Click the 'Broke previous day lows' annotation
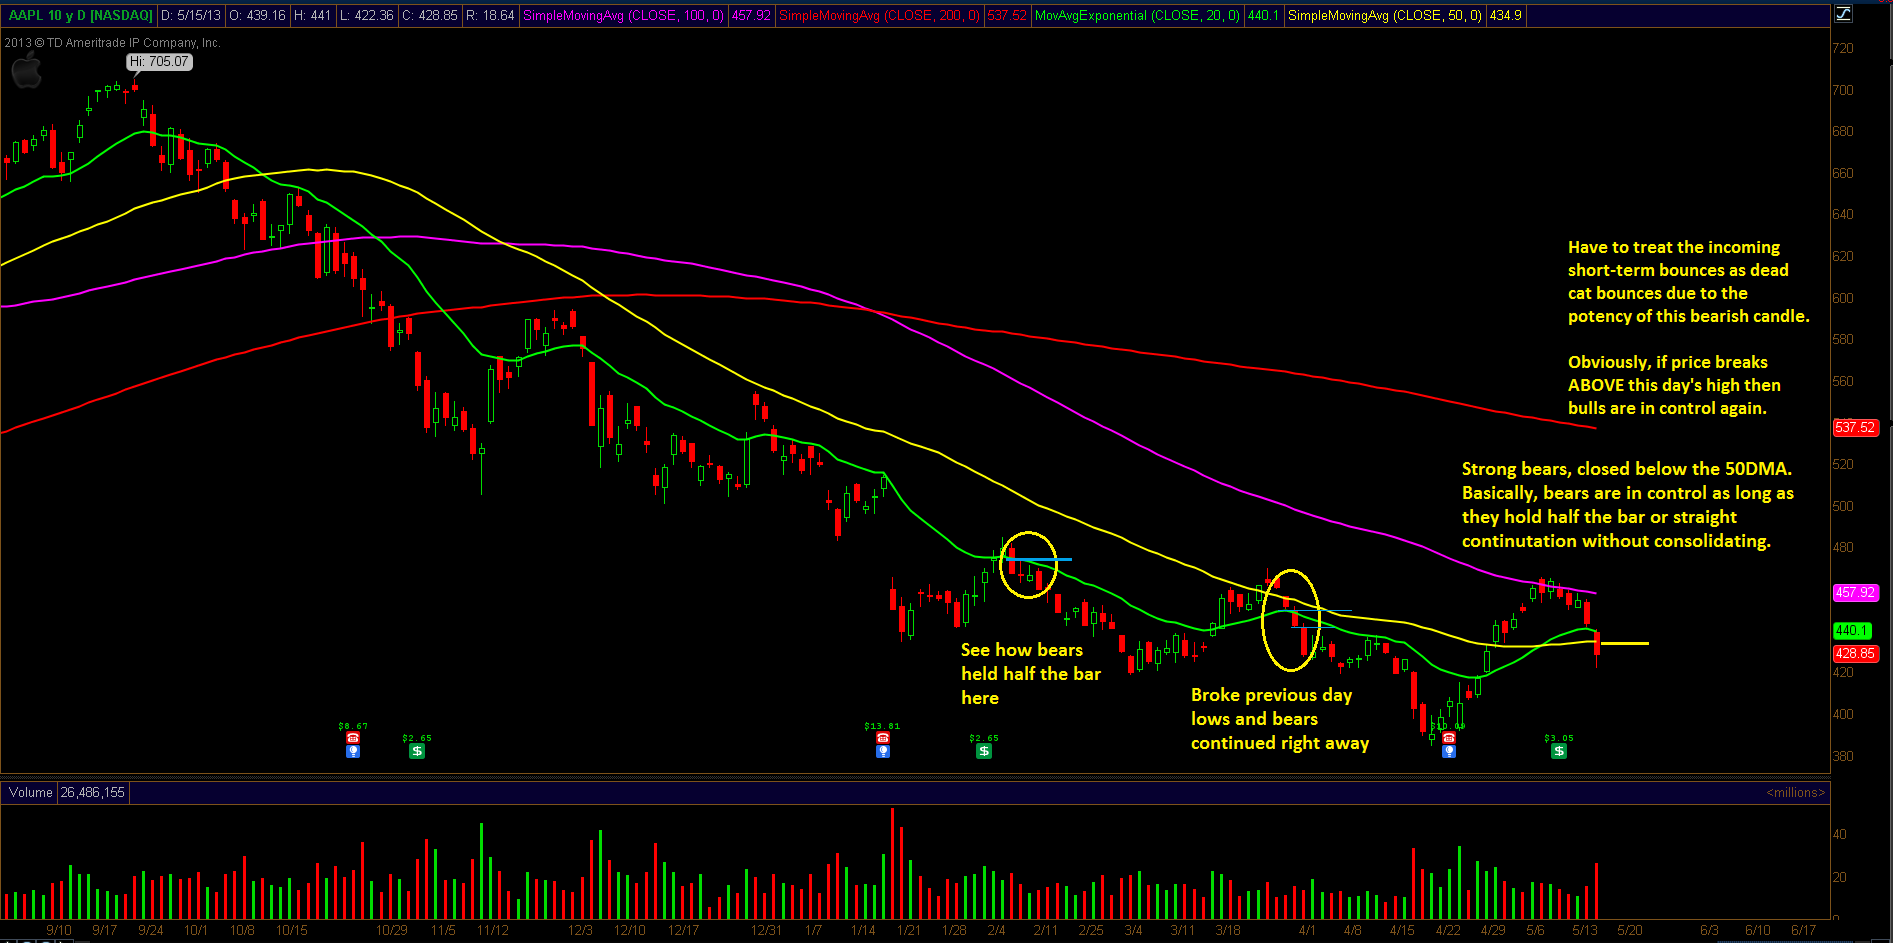 tap(1280, 719)
